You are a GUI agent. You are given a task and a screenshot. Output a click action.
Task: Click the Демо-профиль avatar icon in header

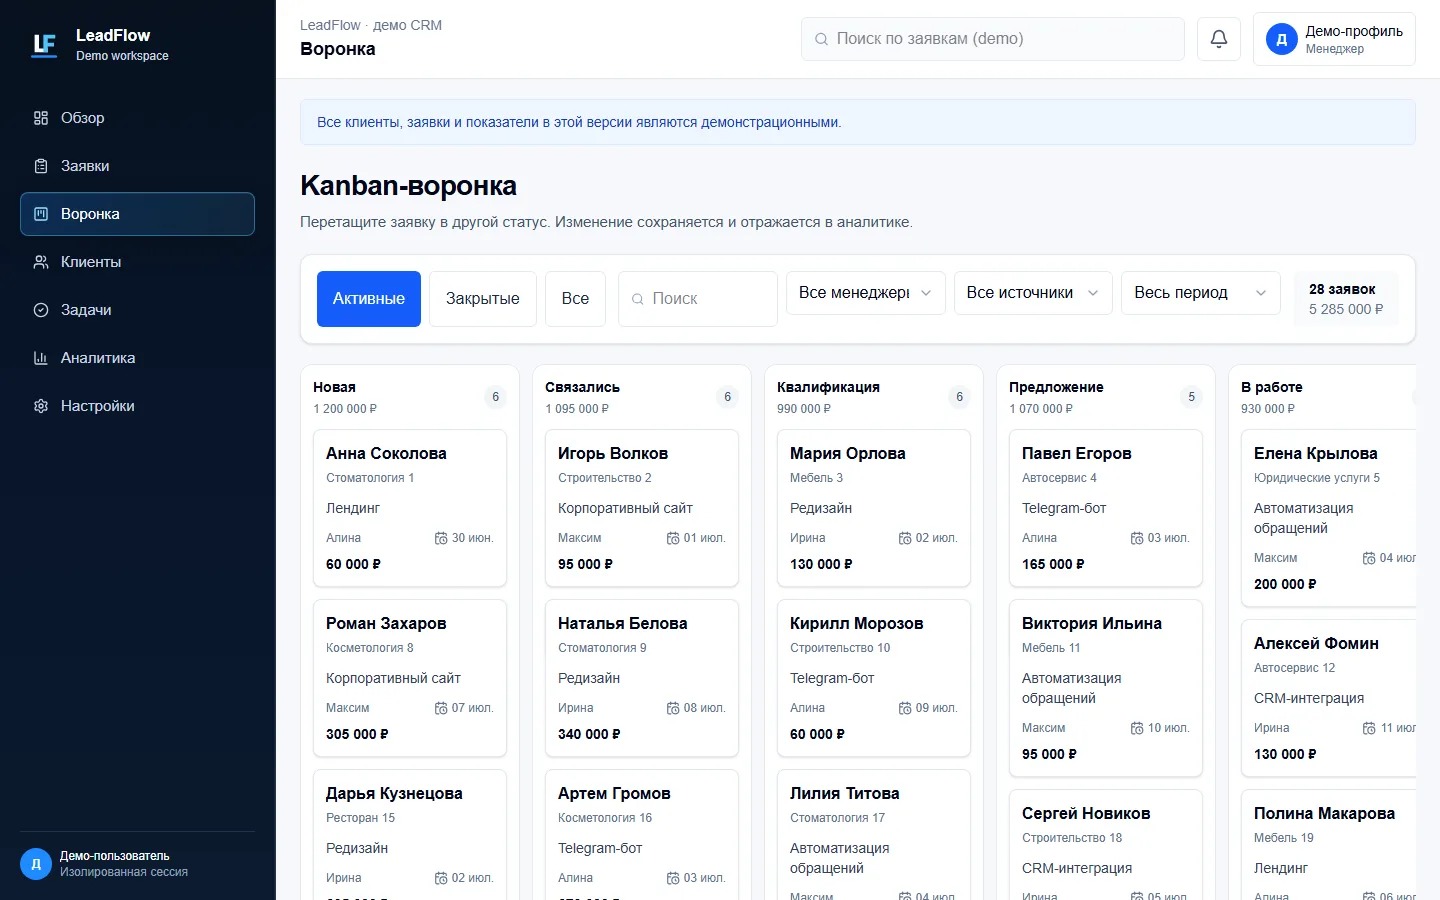1281,39
